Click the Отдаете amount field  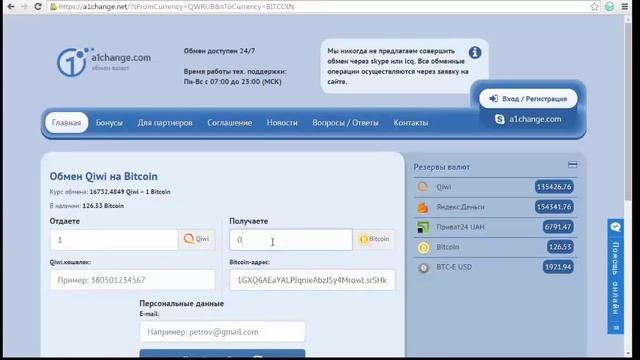(114, 240)
